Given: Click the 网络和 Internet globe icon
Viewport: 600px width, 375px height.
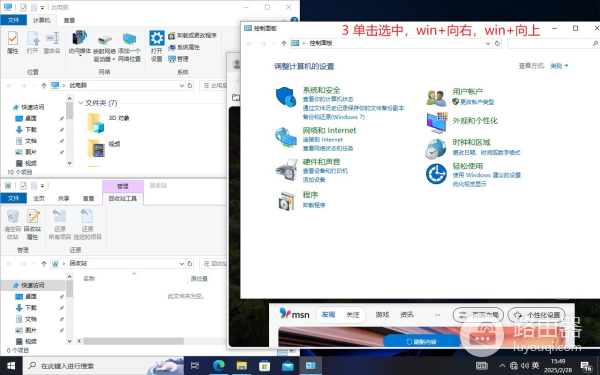Looking at the screenshot, I should click(286, 137).
